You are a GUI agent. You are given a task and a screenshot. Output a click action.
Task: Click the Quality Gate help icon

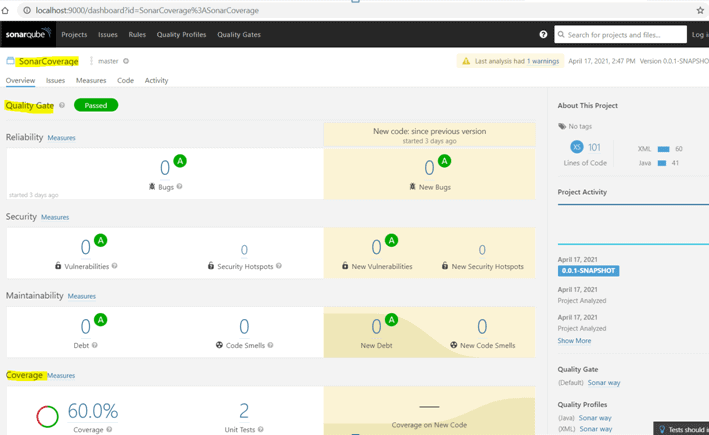(x=62, y=105)
